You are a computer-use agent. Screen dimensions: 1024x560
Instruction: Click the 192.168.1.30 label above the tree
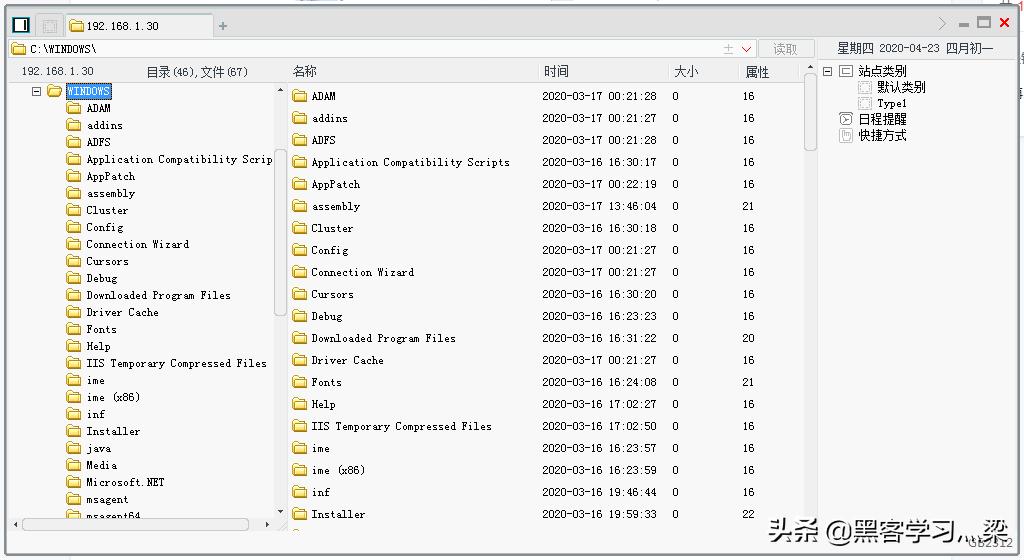coord(57,71)
